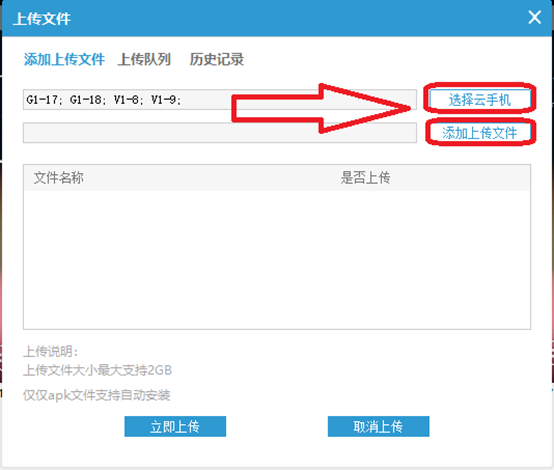Image resolution: width=554 pixels, height=470 pixels.
Task: Open the 历史记录 tab
Action: click(x=217, y=59)
